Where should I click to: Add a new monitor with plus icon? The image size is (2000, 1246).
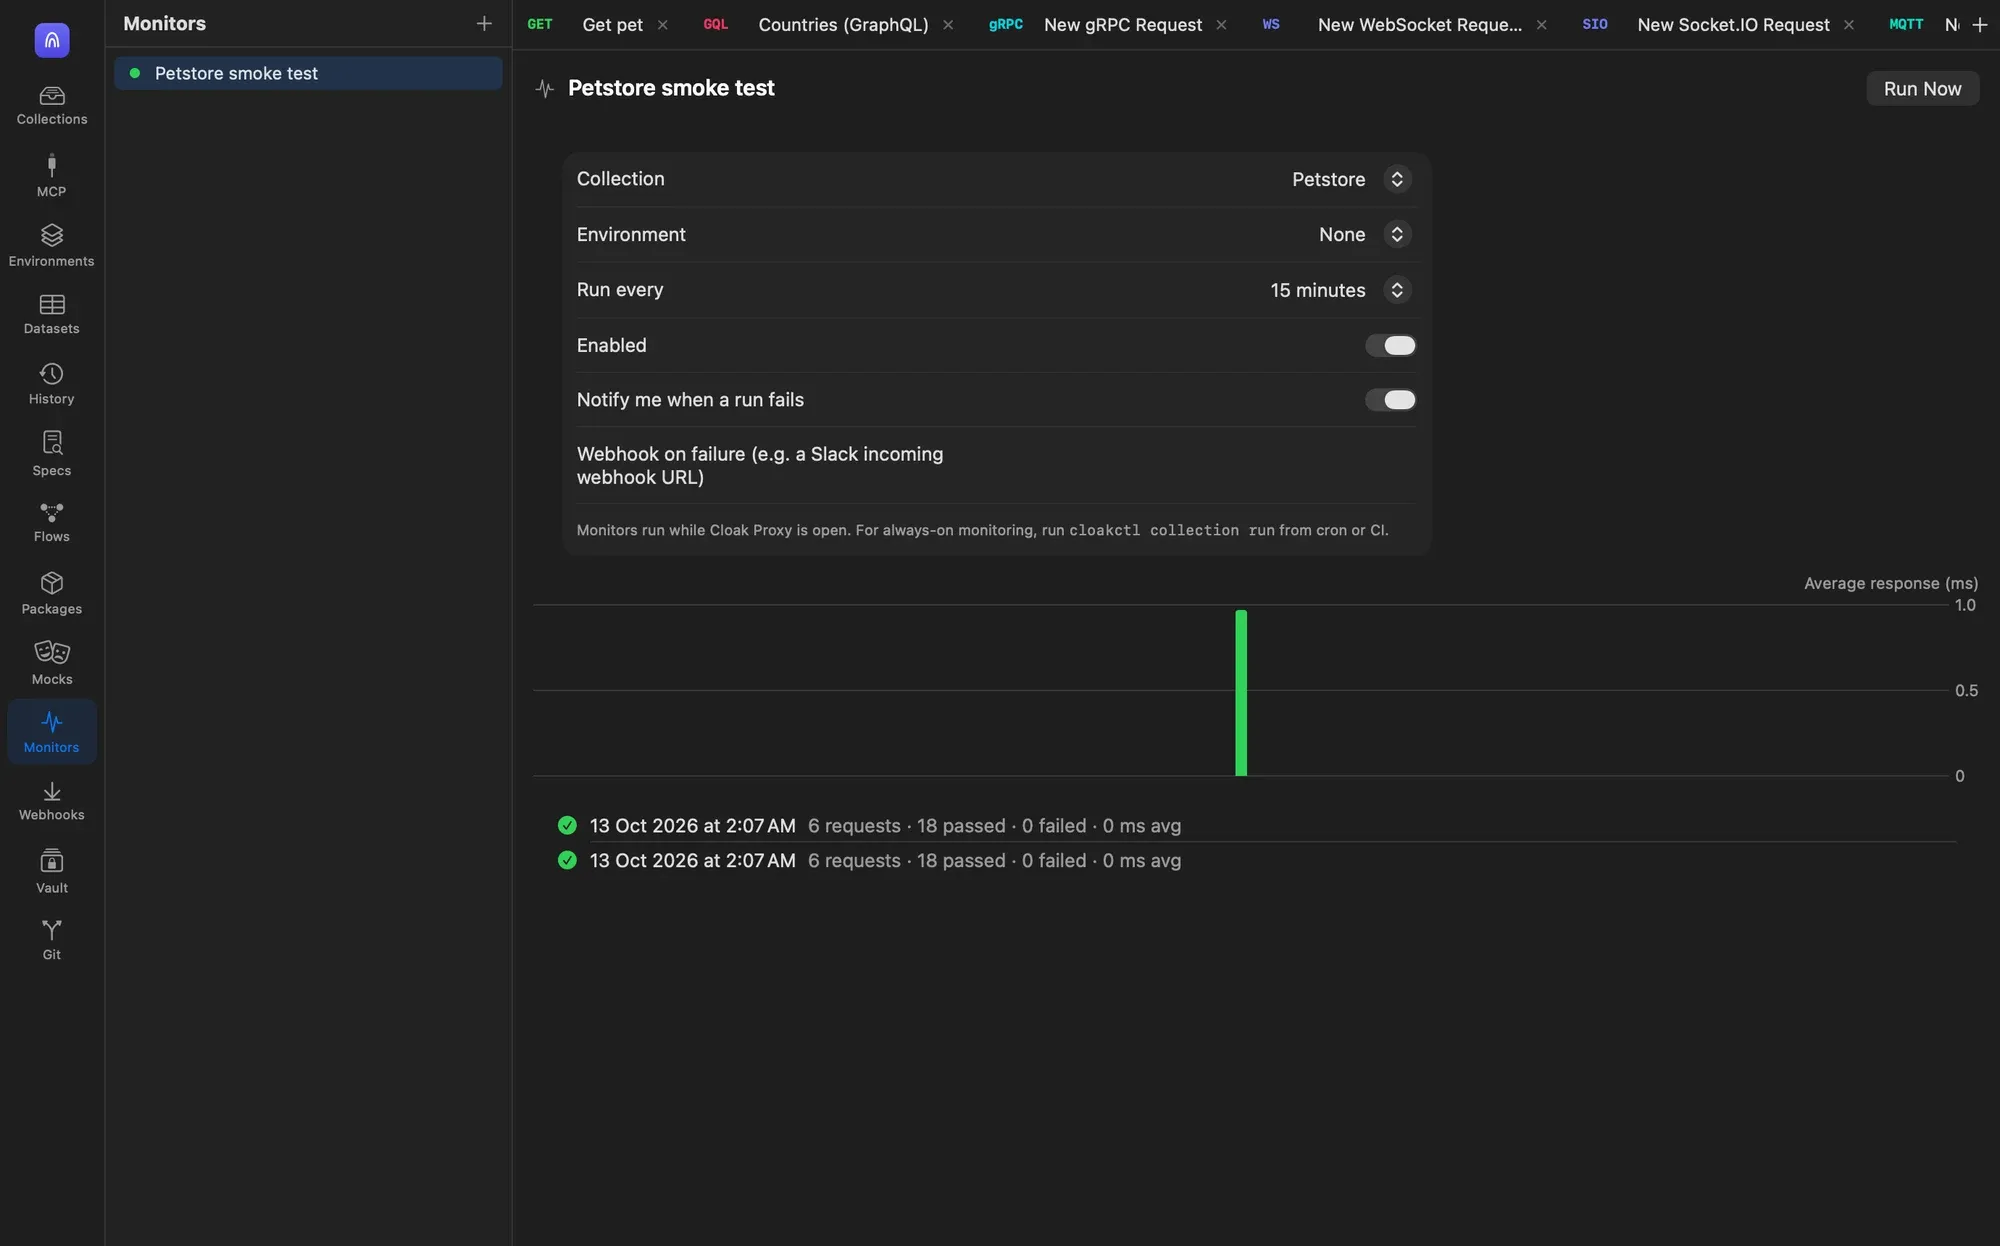click(x=484, y=23)
